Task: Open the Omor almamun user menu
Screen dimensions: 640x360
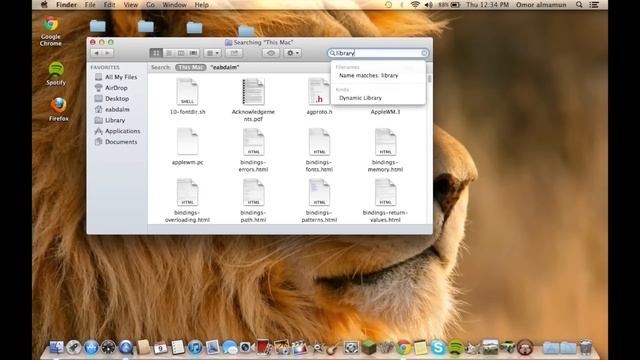Action: coord(541,5)
